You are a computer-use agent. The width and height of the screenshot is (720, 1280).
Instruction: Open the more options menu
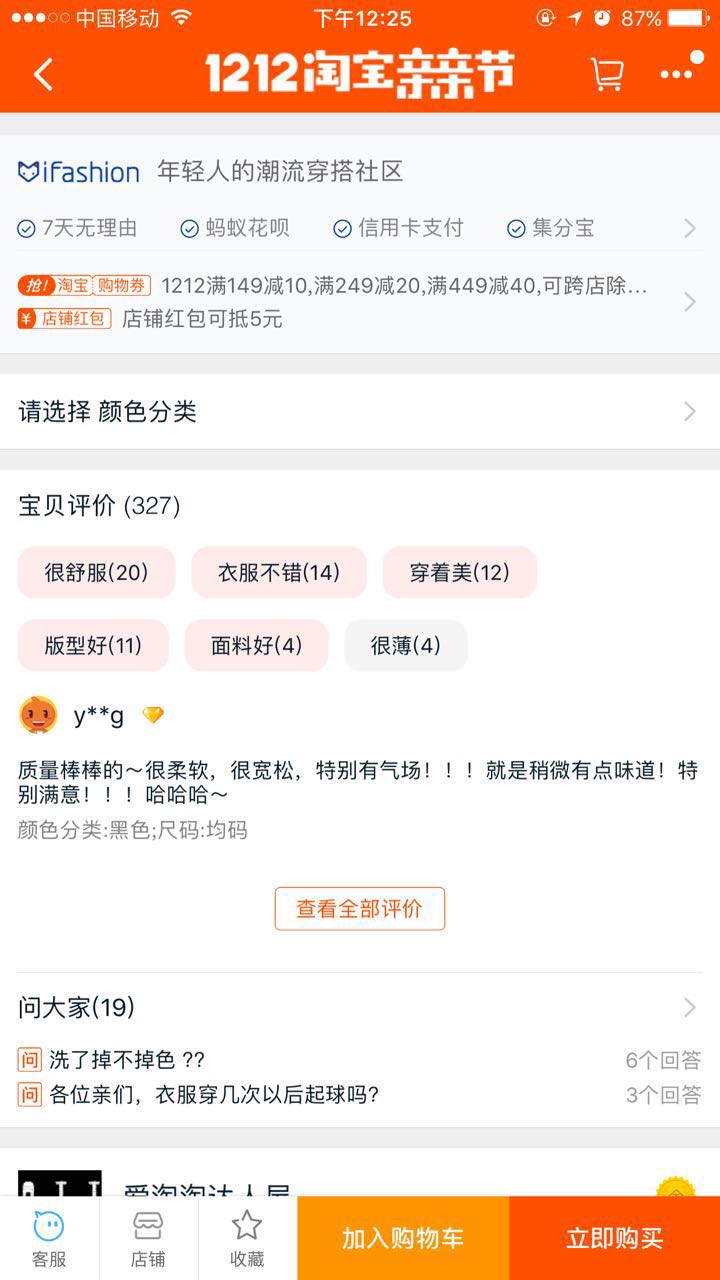point(677,74)
